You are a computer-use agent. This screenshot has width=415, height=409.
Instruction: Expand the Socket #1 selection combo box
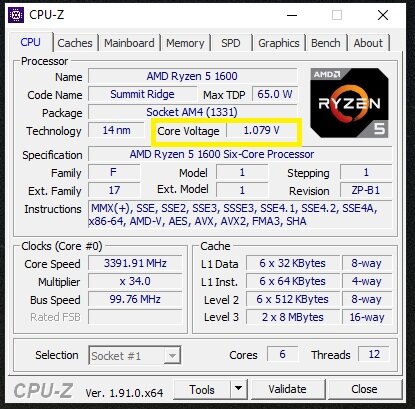pyautogui.click(x=135, y=355)
